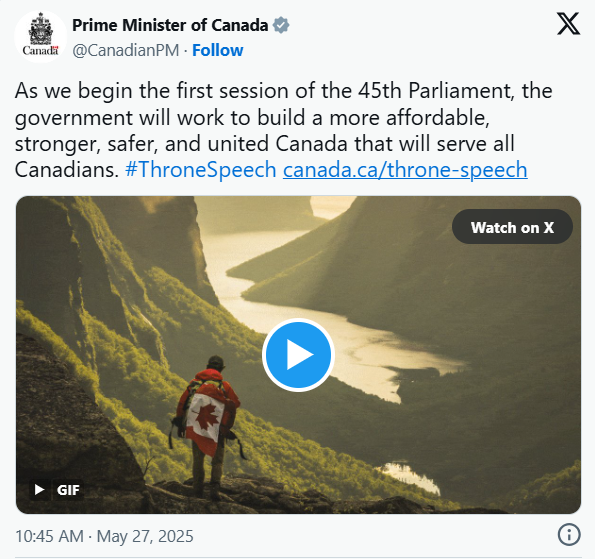Open the #ThroneSpeech hashtag
This screenshot has width=595, height=559.
[x=200, y=169]
